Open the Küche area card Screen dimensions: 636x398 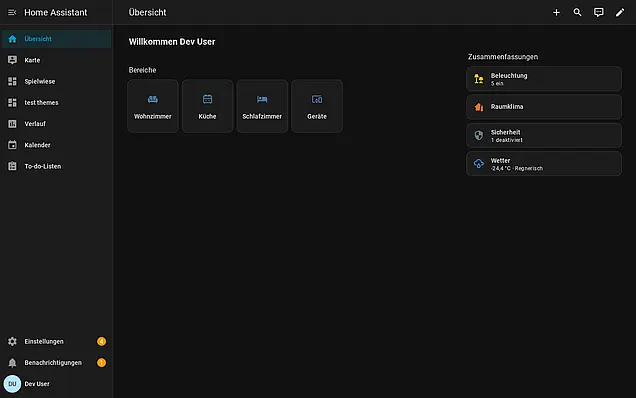(207, 106)
